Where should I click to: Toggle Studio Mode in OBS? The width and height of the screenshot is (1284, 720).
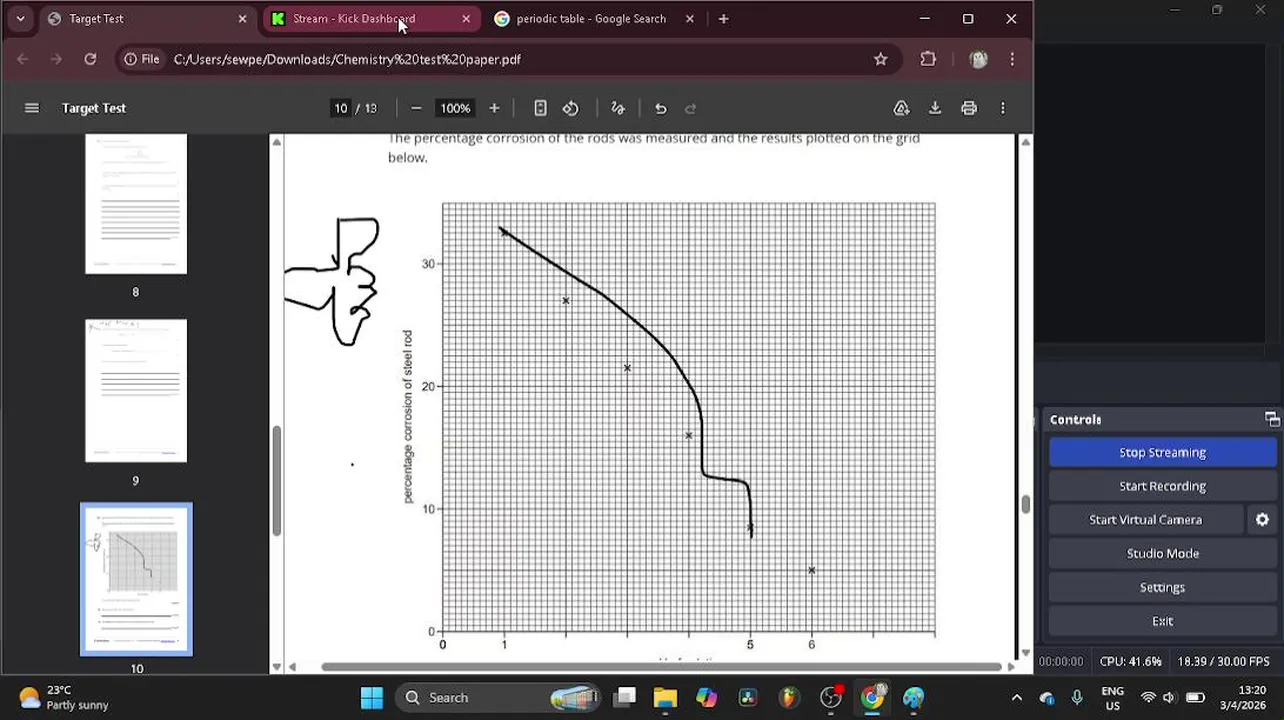tap(1162, 553)
